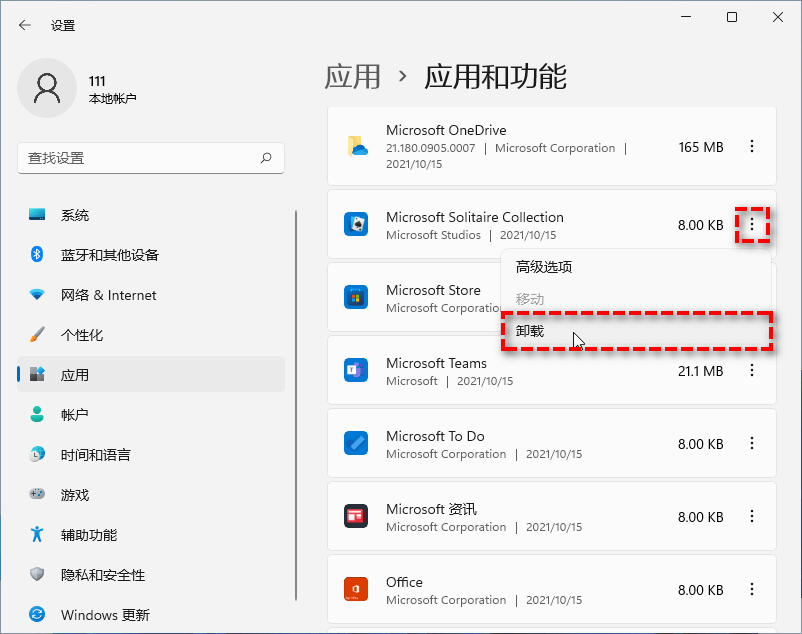Open the 111 local account profile picture
This screenshot has width=802, height=634.
coord(47,88)
